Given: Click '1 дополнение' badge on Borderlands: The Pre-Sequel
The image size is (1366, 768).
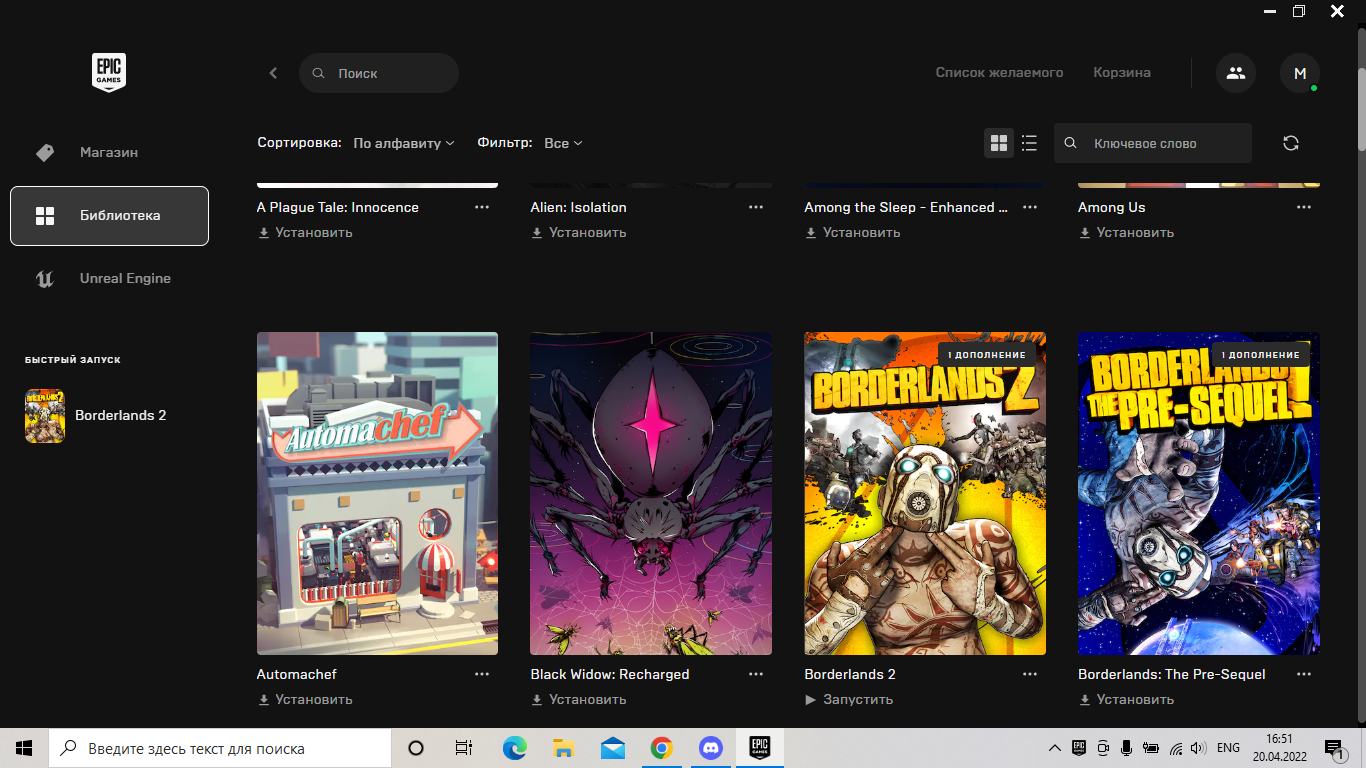Looking at the screenshot, I should 1260,355.
